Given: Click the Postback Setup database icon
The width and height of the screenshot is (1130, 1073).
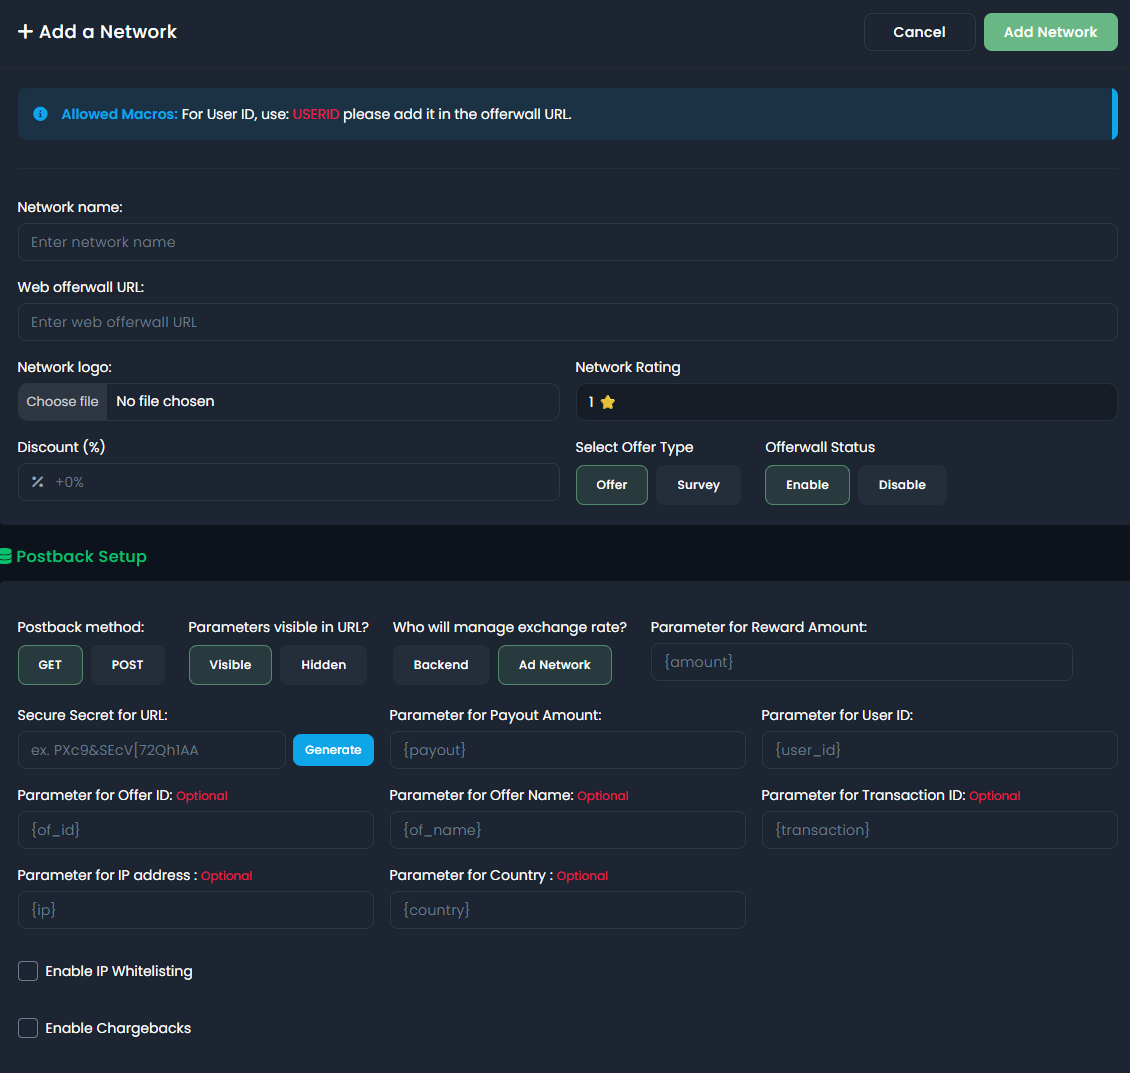Looking at the screenshot, I should 6,557.
